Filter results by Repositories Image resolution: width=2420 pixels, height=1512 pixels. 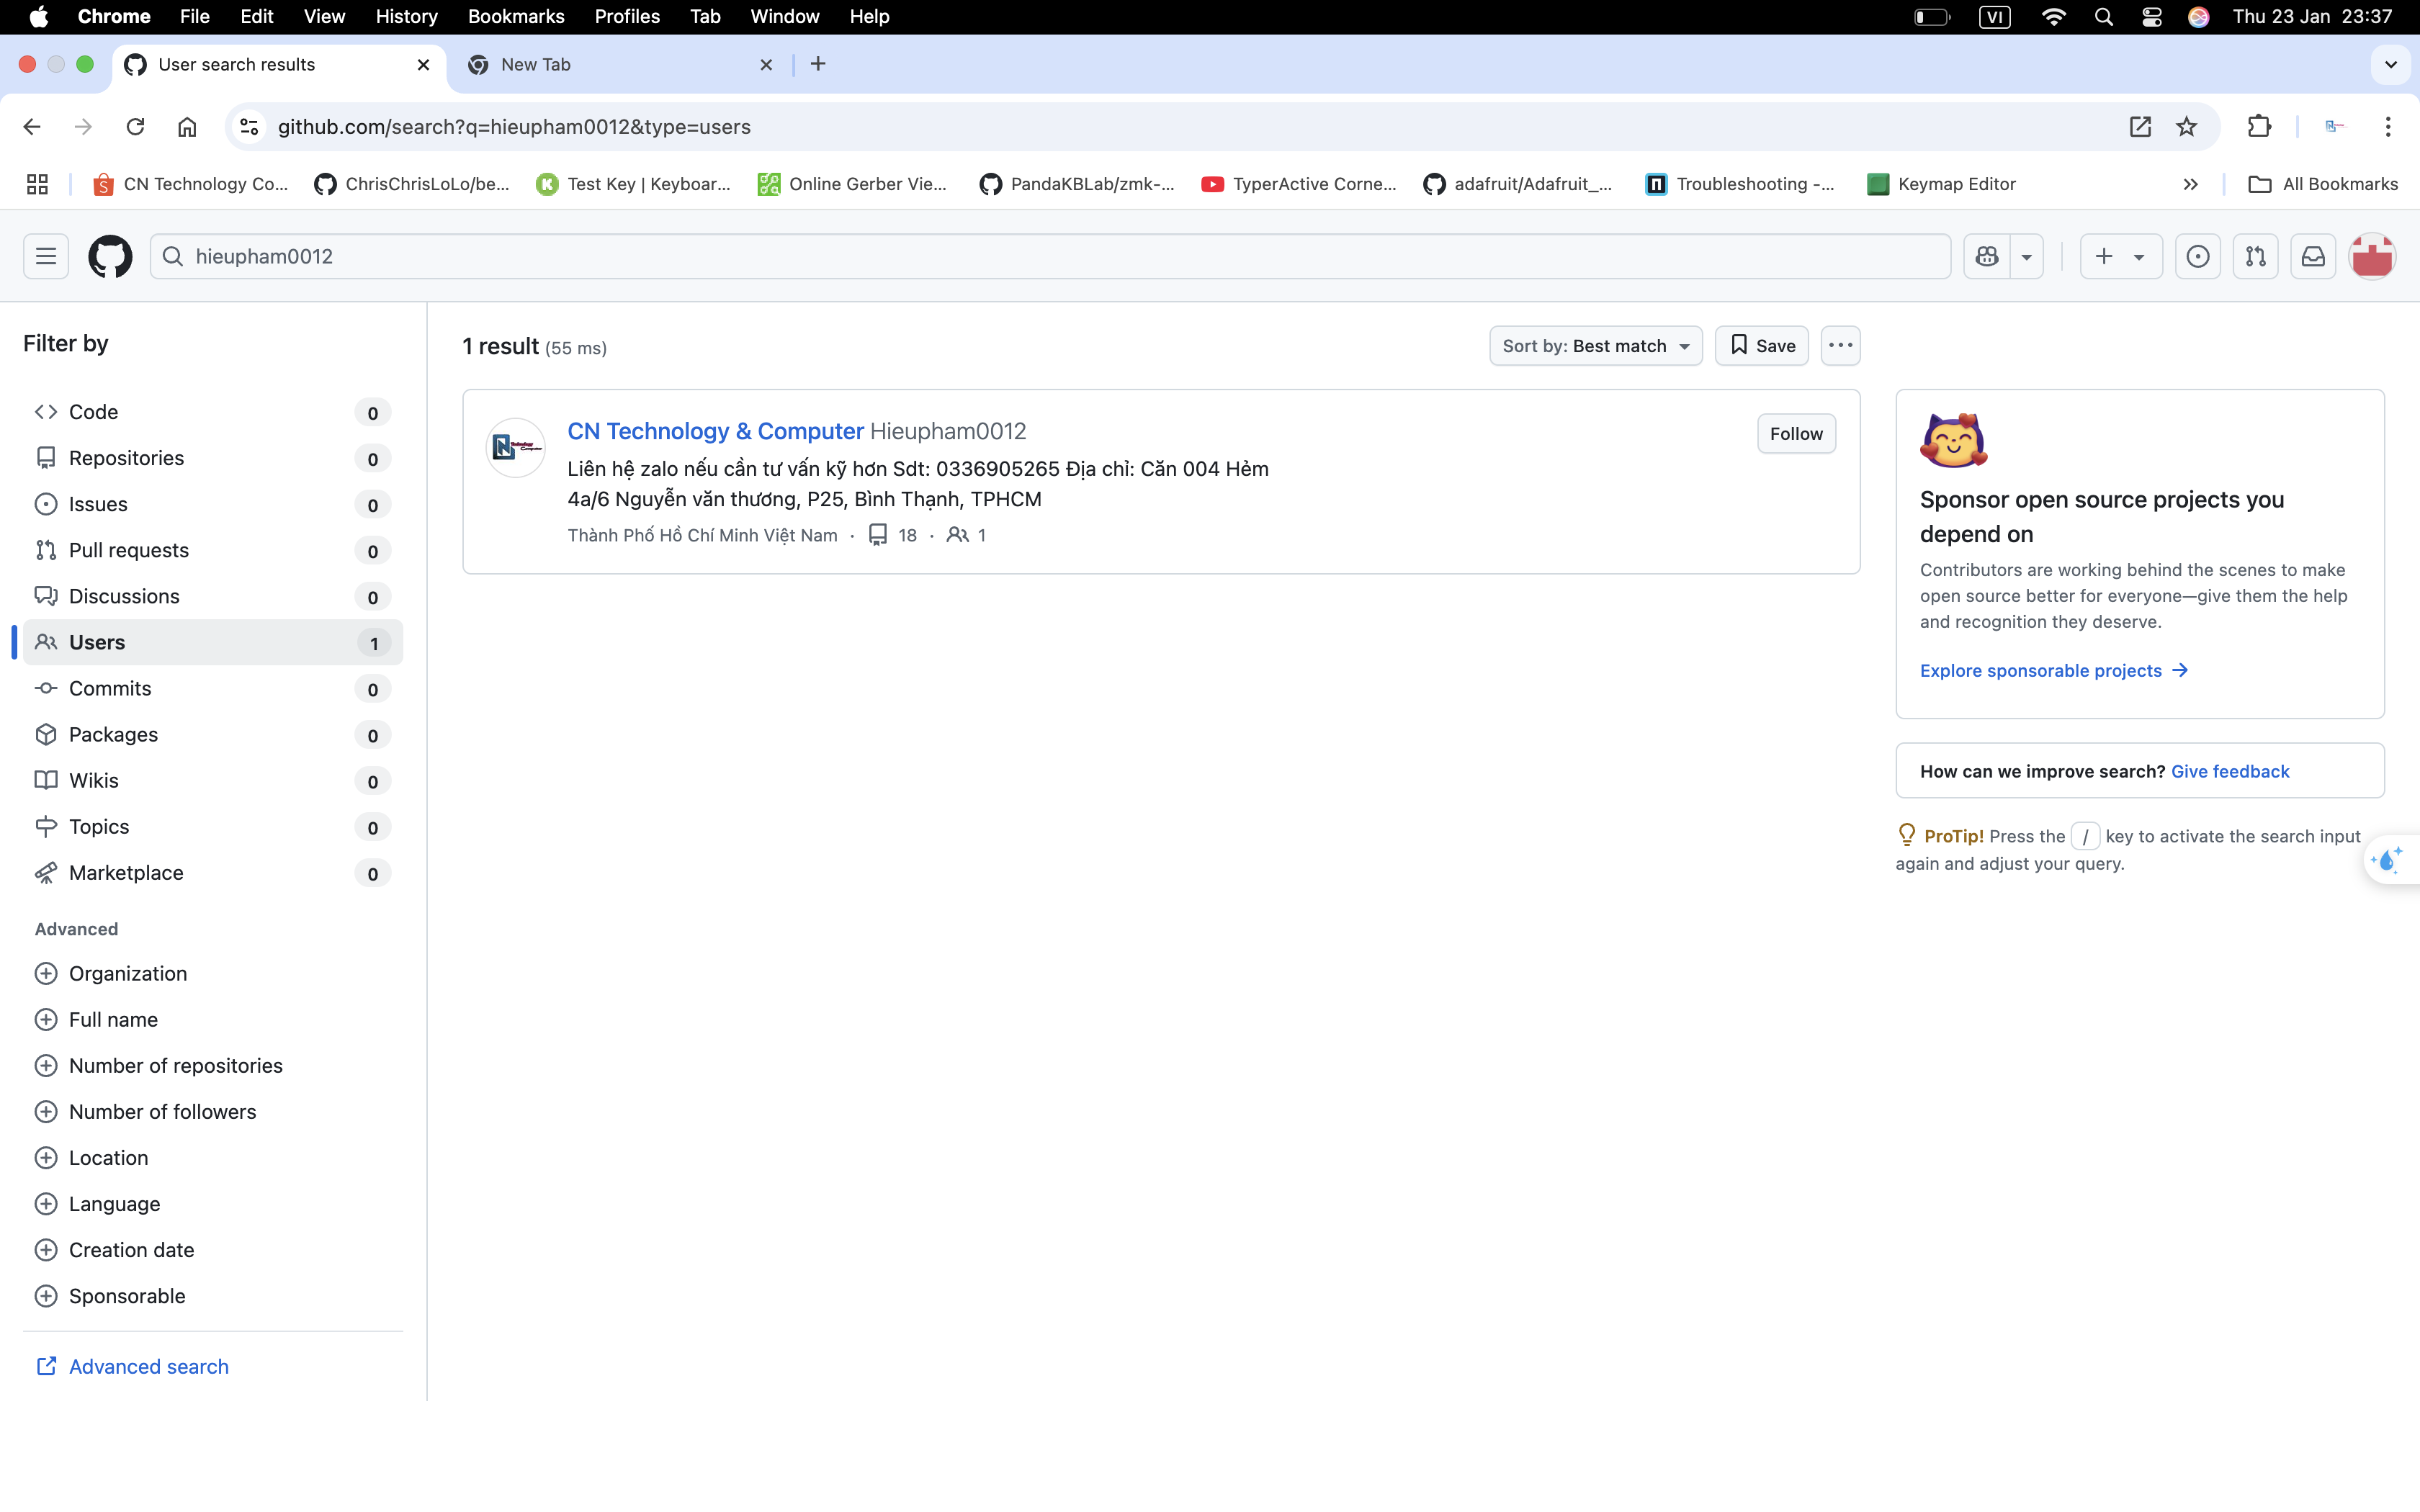[x=212, y=458]
